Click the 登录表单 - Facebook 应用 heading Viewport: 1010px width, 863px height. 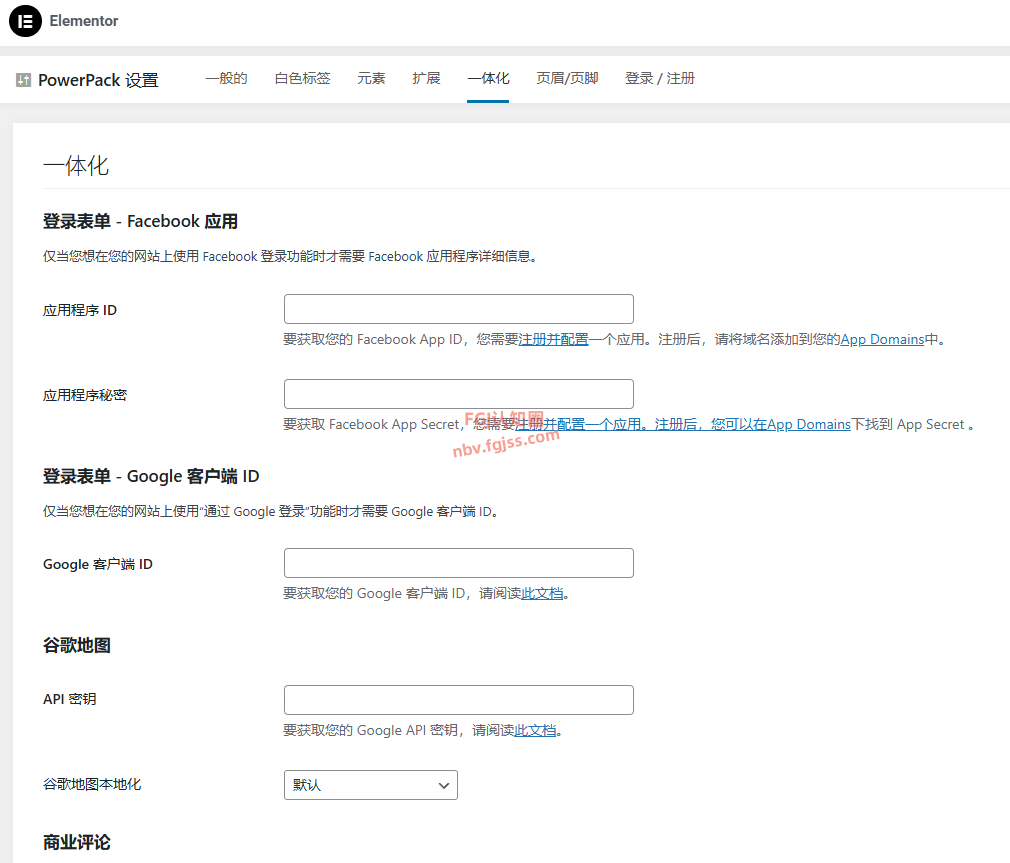[140, 222]
